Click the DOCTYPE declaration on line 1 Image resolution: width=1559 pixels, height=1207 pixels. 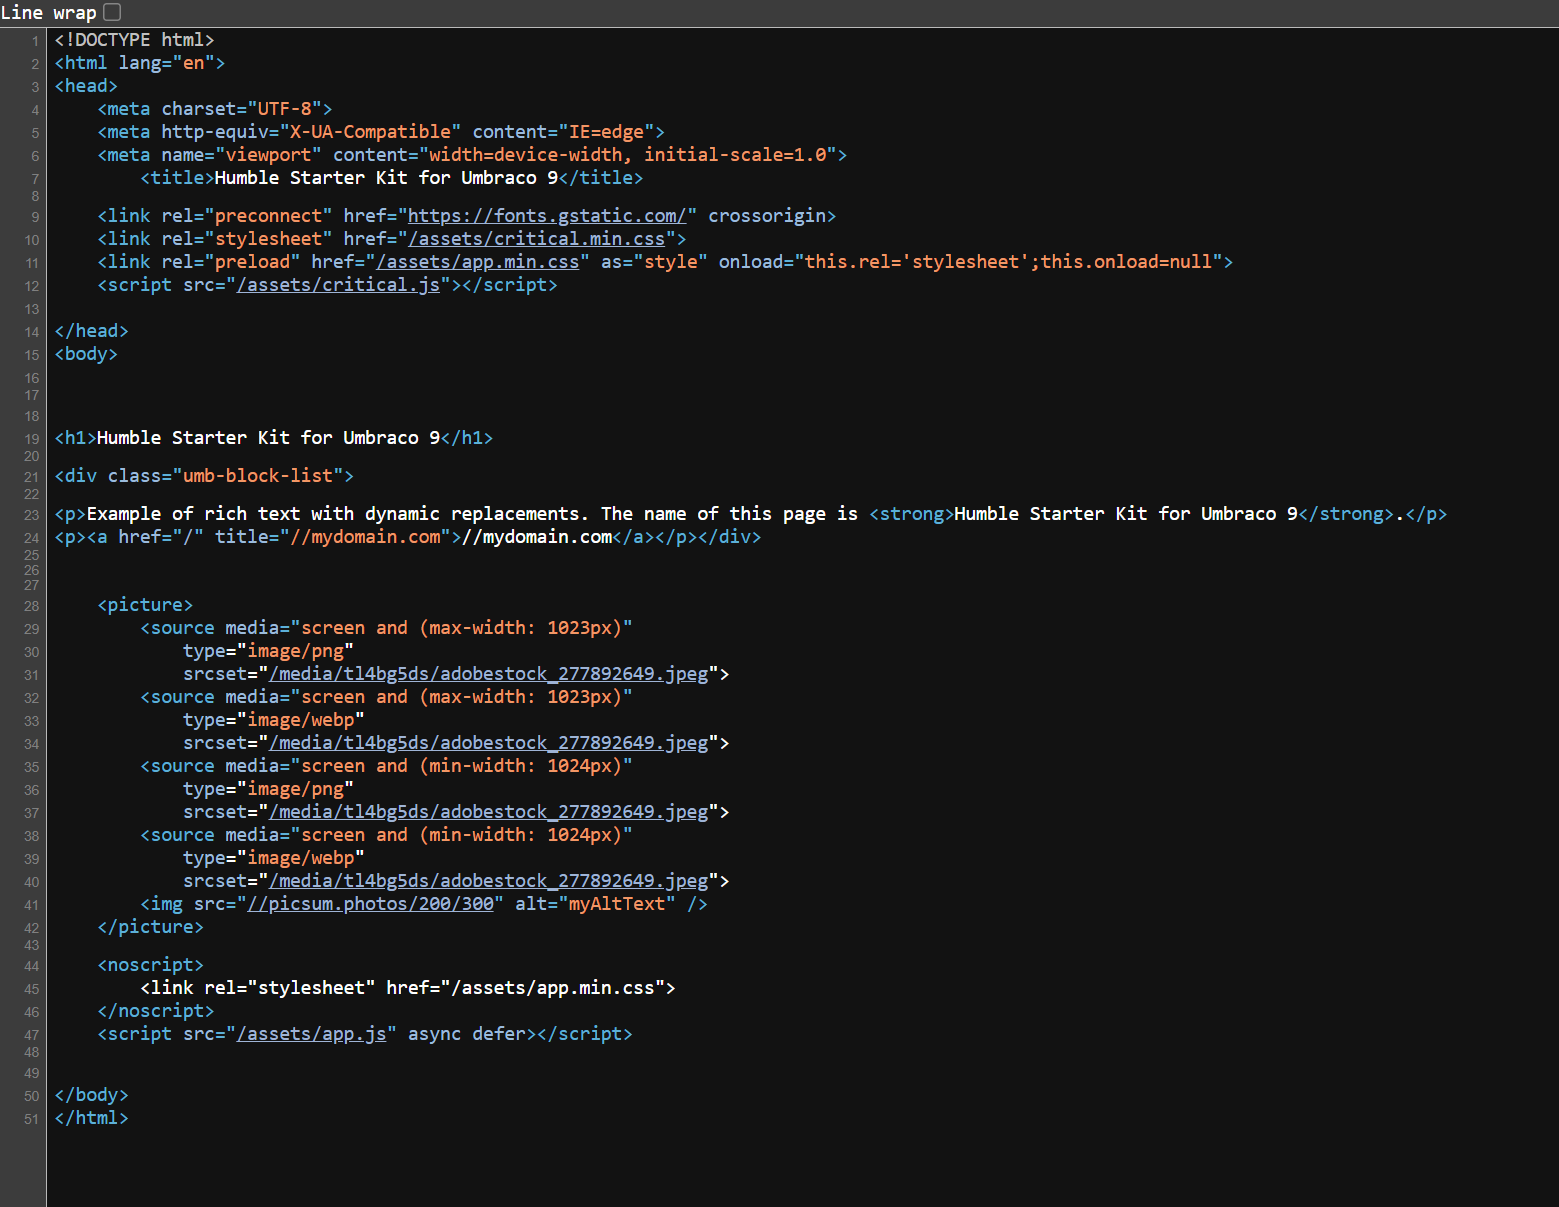pyautogui.click(x=134, y=39)
